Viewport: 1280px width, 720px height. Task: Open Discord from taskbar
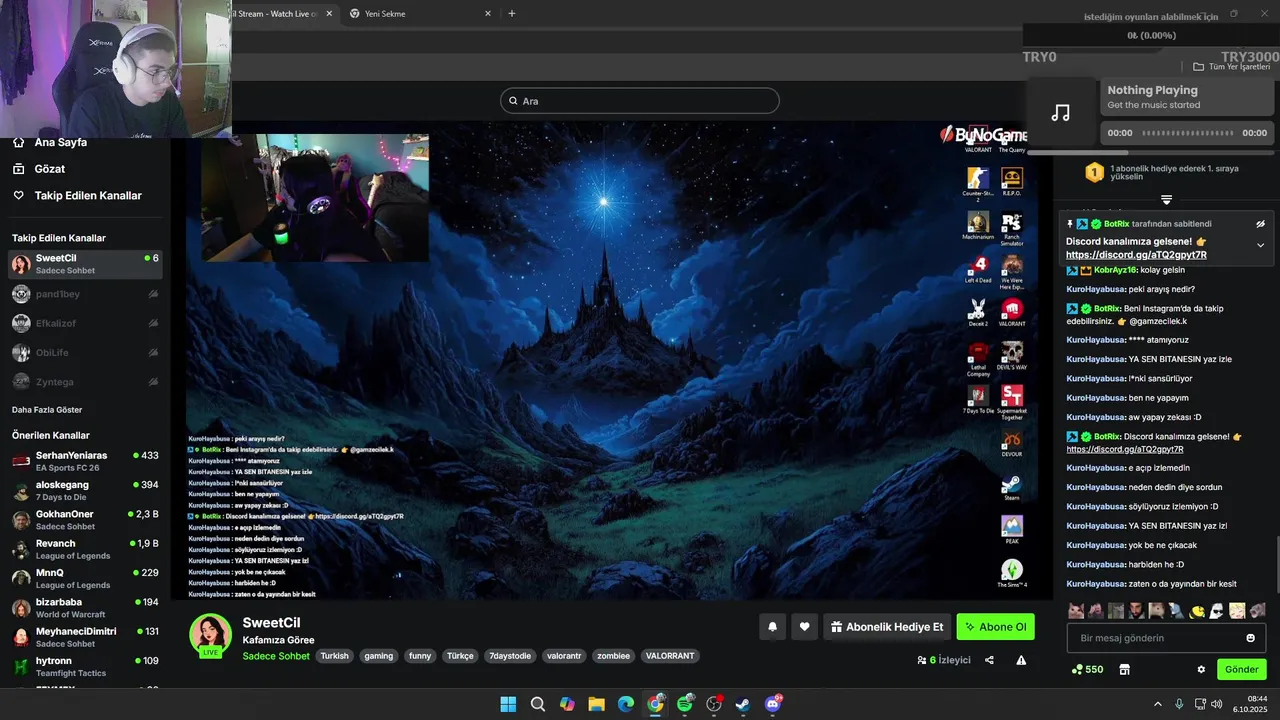[x=773, y=704]
